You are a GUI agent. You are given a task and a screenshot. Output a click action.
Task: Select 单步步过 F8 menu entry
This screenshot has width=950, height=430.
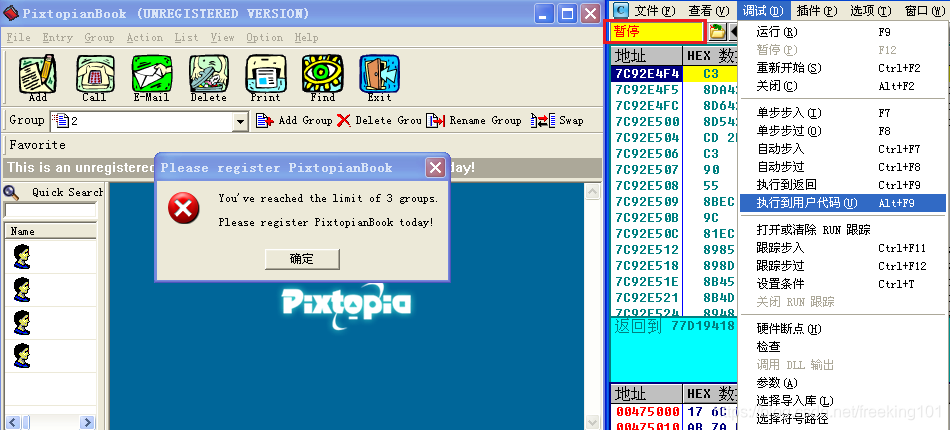tap(843, 131)
